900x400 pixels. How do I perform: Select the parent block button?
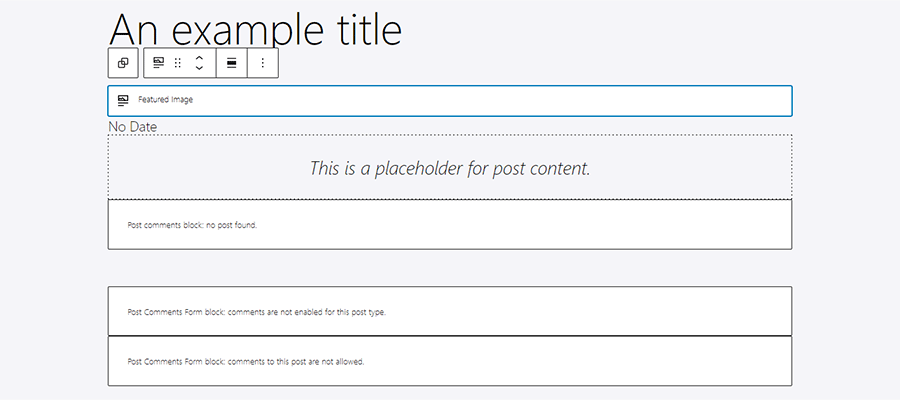point(123,63)
